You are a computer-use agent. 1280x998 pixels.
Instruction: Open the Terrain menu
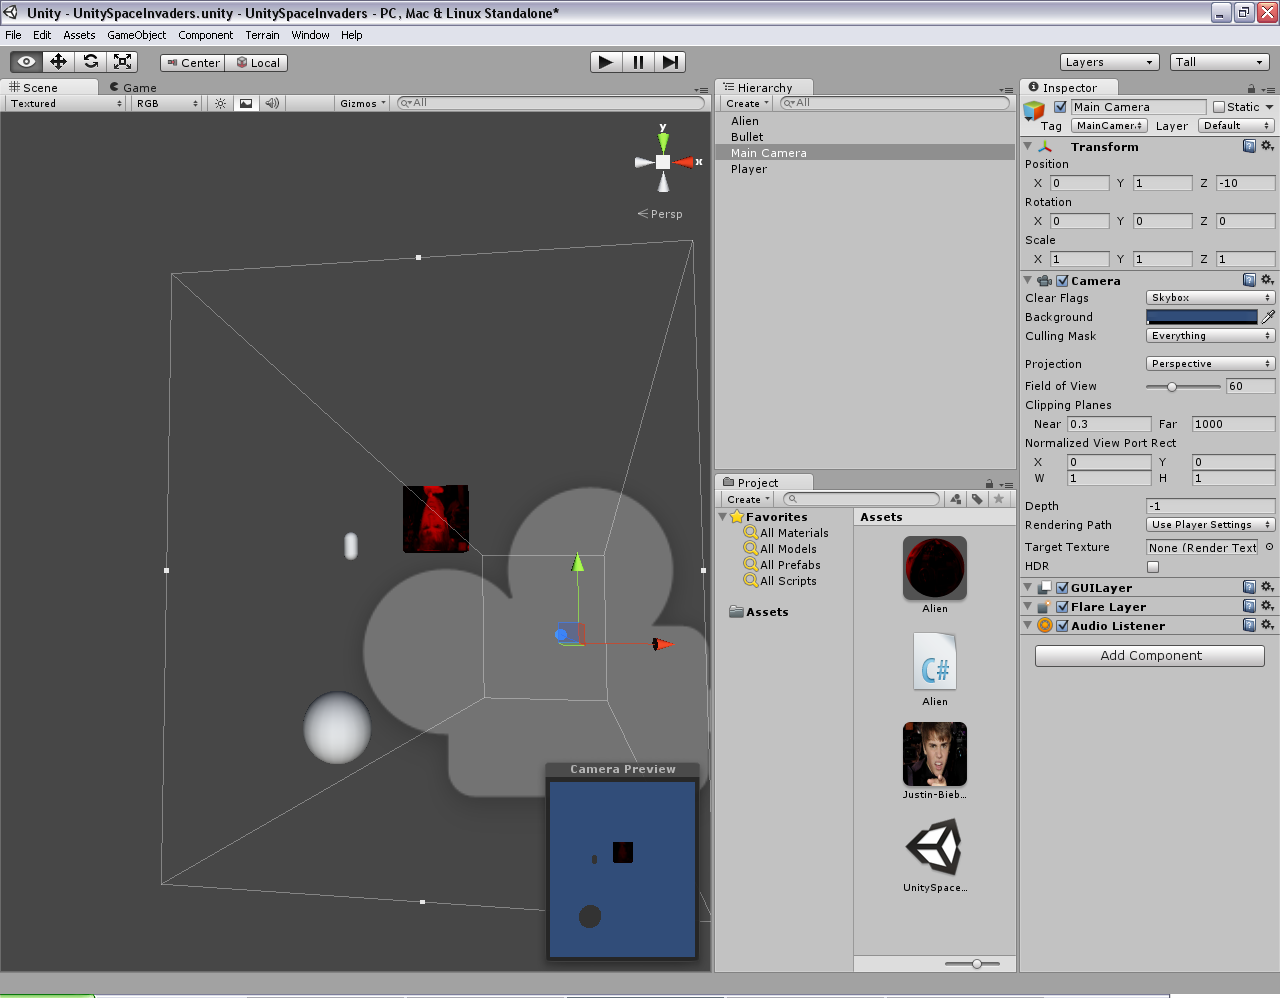click(x=263, y=35)
